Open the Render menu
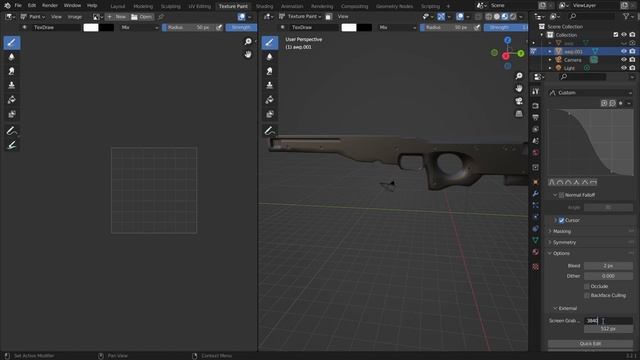 pos(50,6)
